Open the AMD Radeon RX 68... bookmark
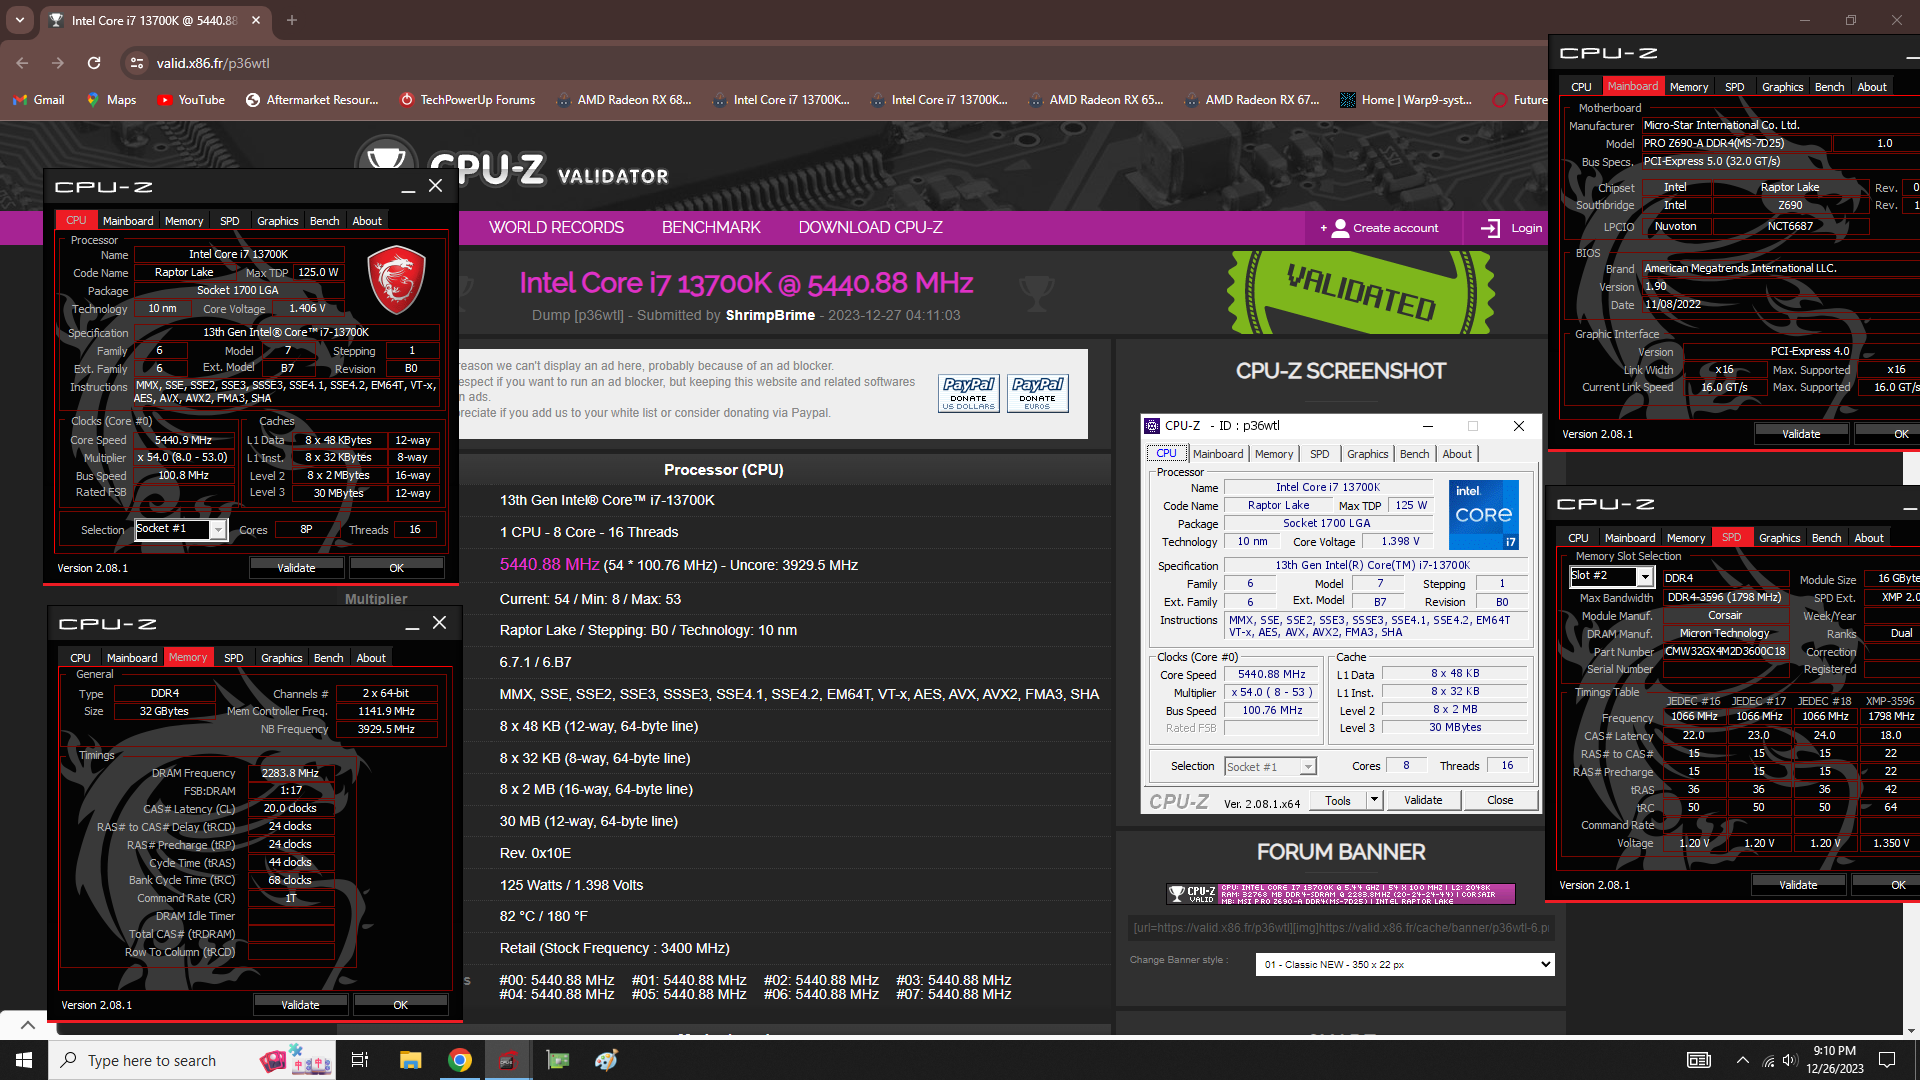Image resolution: width=1920 pixels, height=1080 pixels. pyautogui.click(x=624, y=100)
